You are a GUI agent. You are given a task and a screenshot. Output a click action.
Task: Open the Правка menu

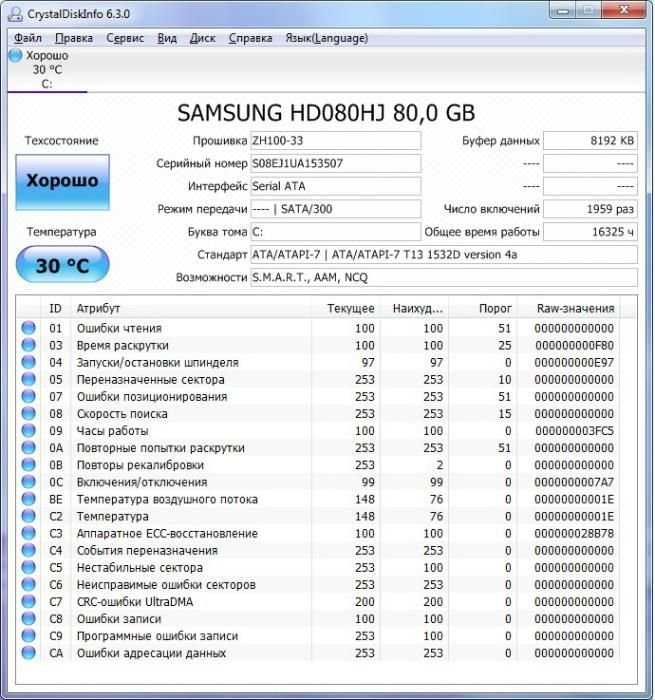pos(74,38)
